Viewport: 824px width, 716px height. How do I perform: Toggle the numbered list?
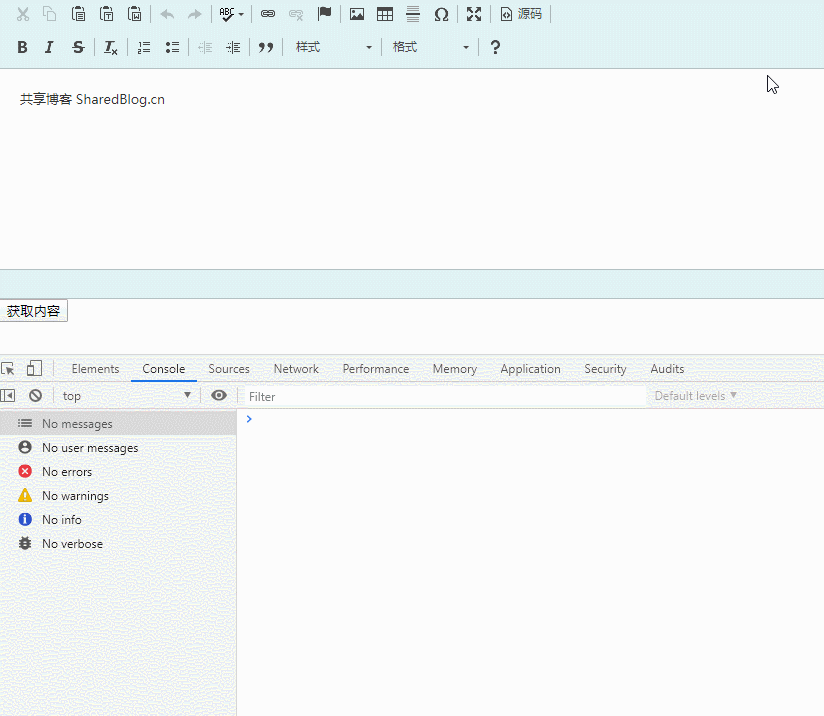point(144,47)
